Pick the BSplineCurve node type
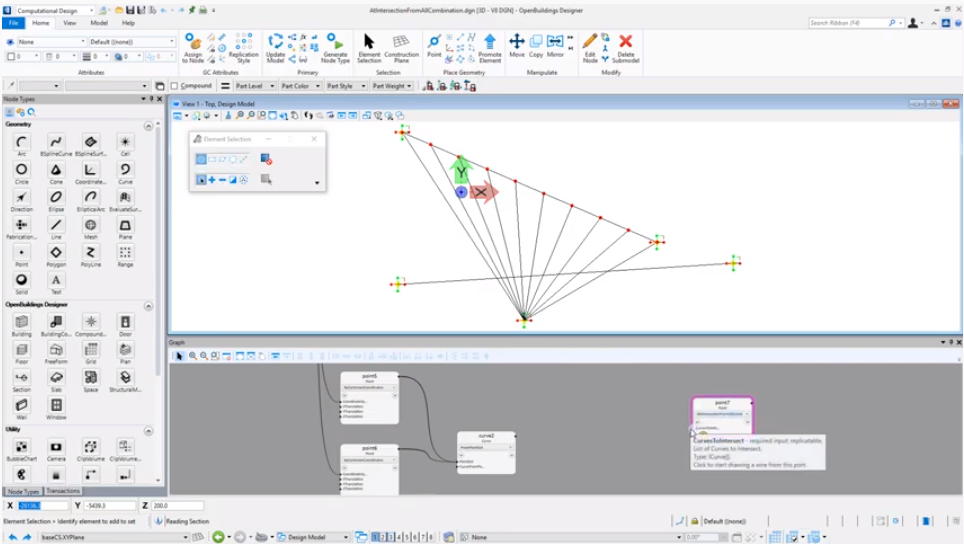This screenshot has width=964, height=544. click(56, 145)
